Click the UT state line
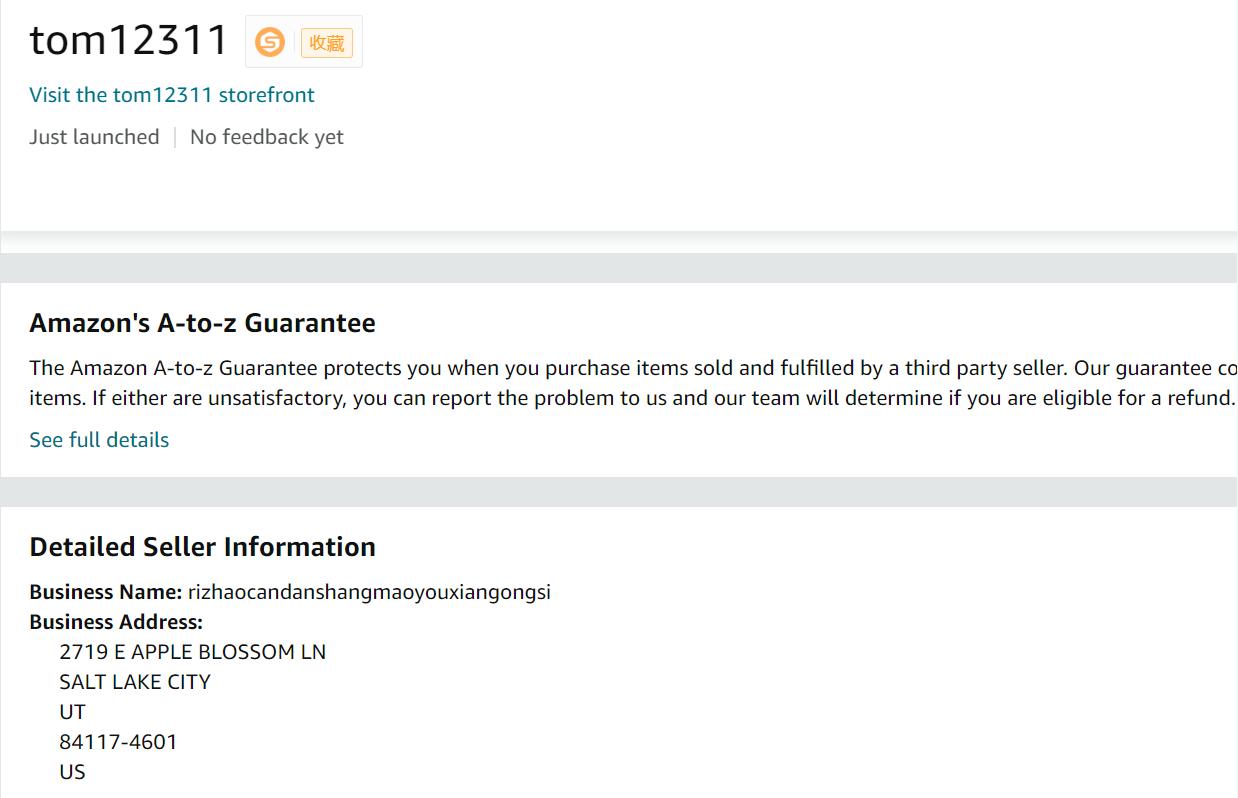This screenshot has height=798, width=1238. (x=72, y=712)
